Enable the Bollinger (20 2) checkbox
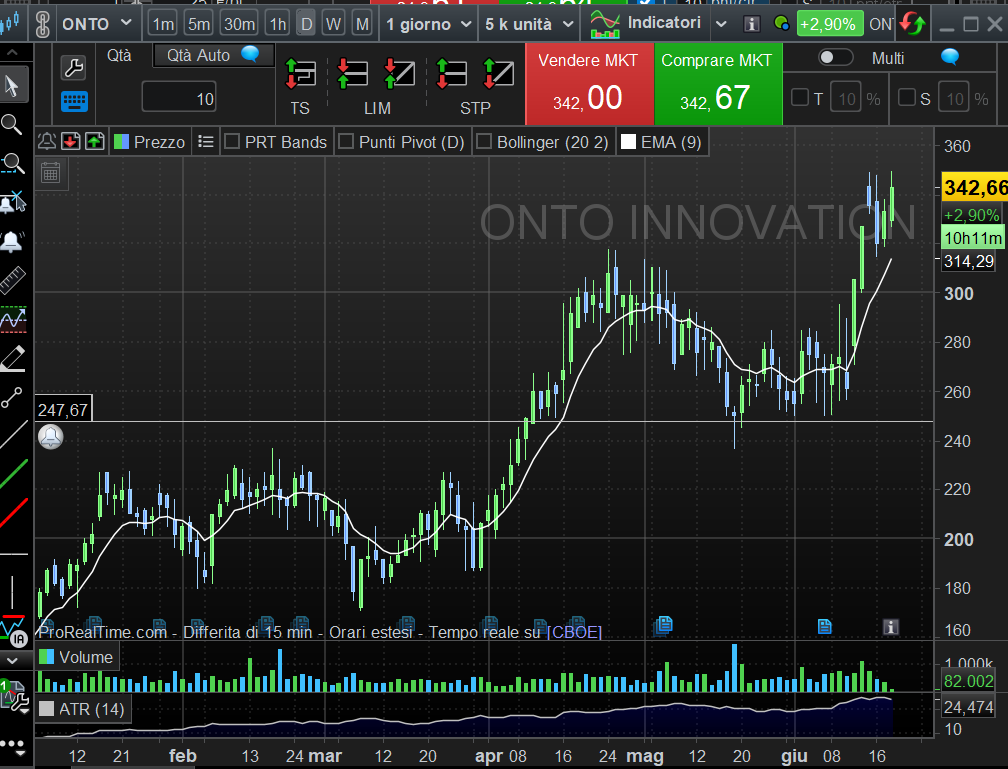 (484, 141)
